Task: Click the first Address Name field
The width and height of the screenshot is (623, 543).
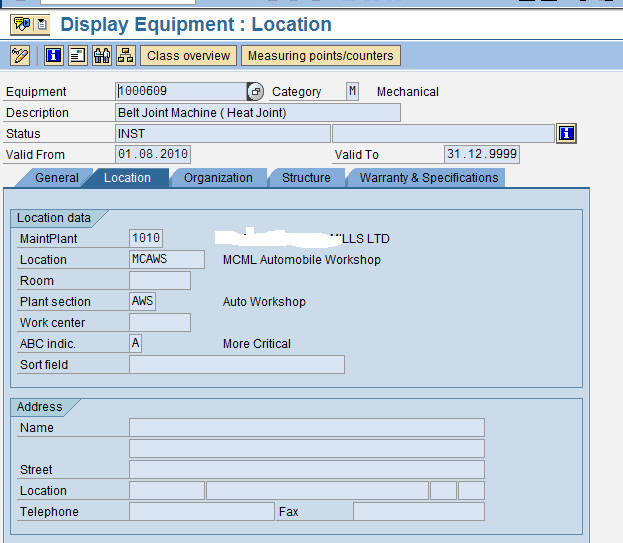Action: [307, 427]
